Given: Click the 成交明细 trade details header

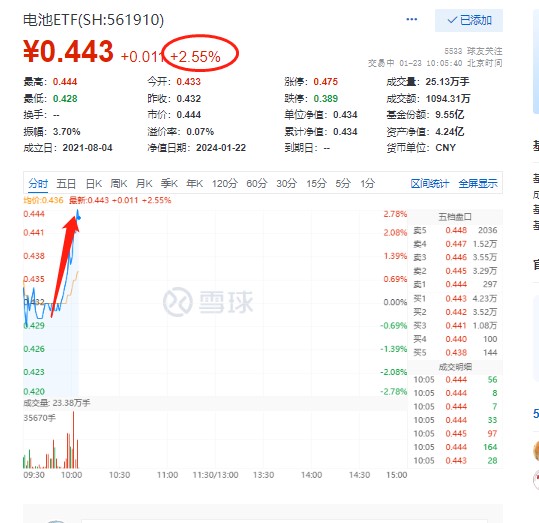Looking at the screenshot, I should [x=455, y=367].
